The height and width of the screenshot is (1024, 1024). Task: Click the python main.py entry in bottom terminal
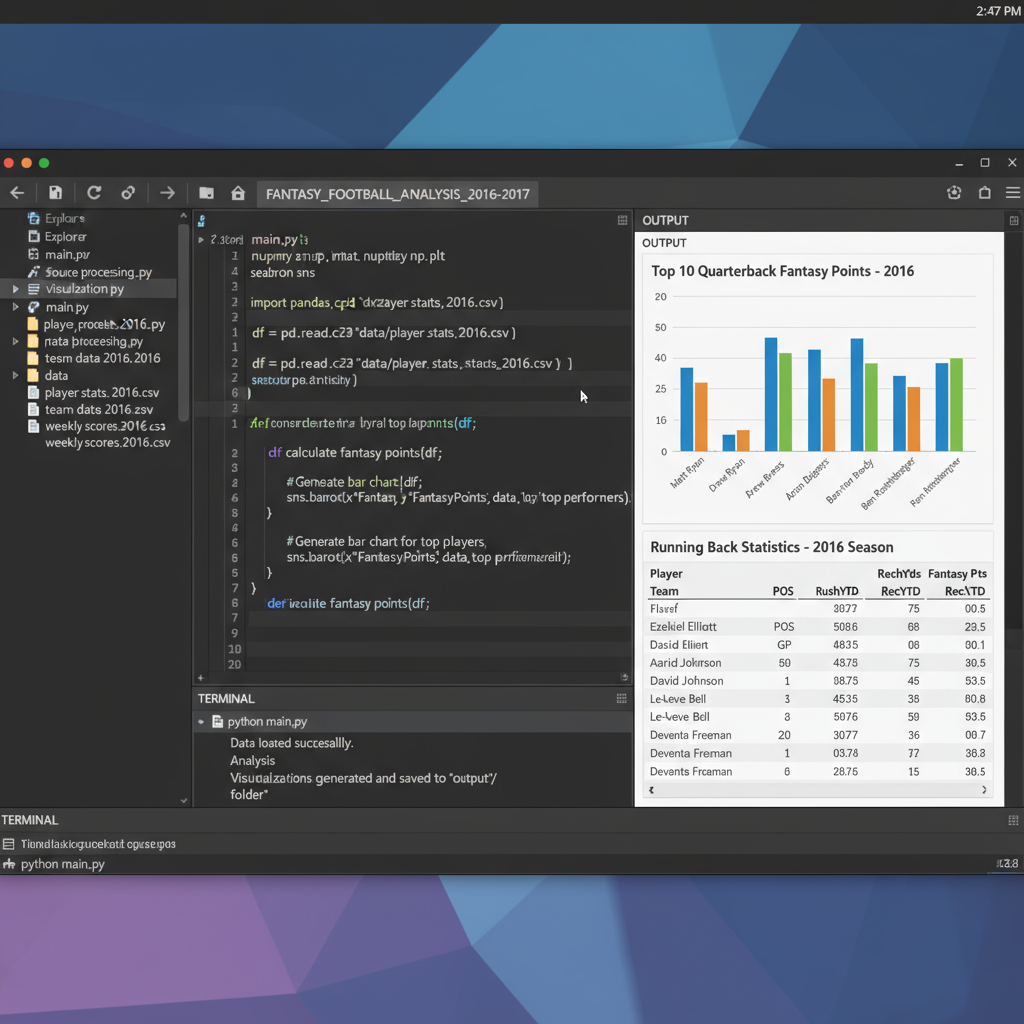pos(62,864)
